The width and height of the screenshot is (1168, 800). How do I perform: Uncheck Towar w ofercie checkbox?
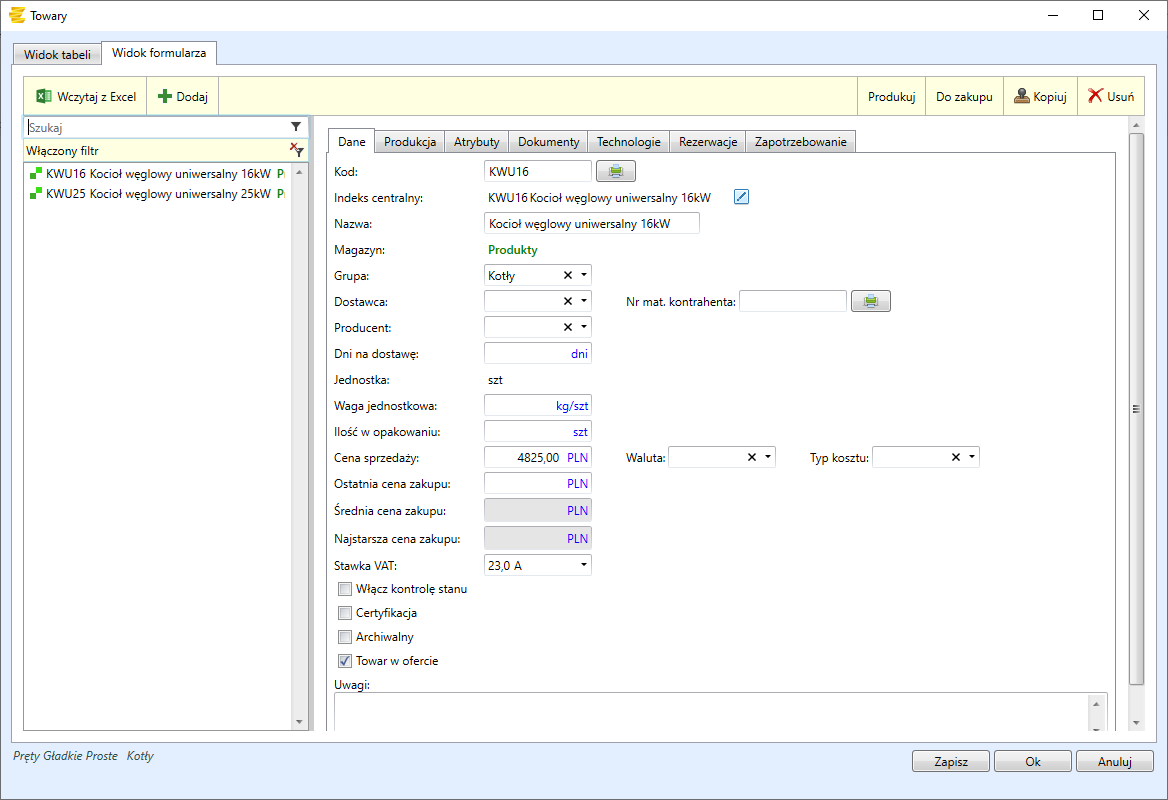pos(345,661)
